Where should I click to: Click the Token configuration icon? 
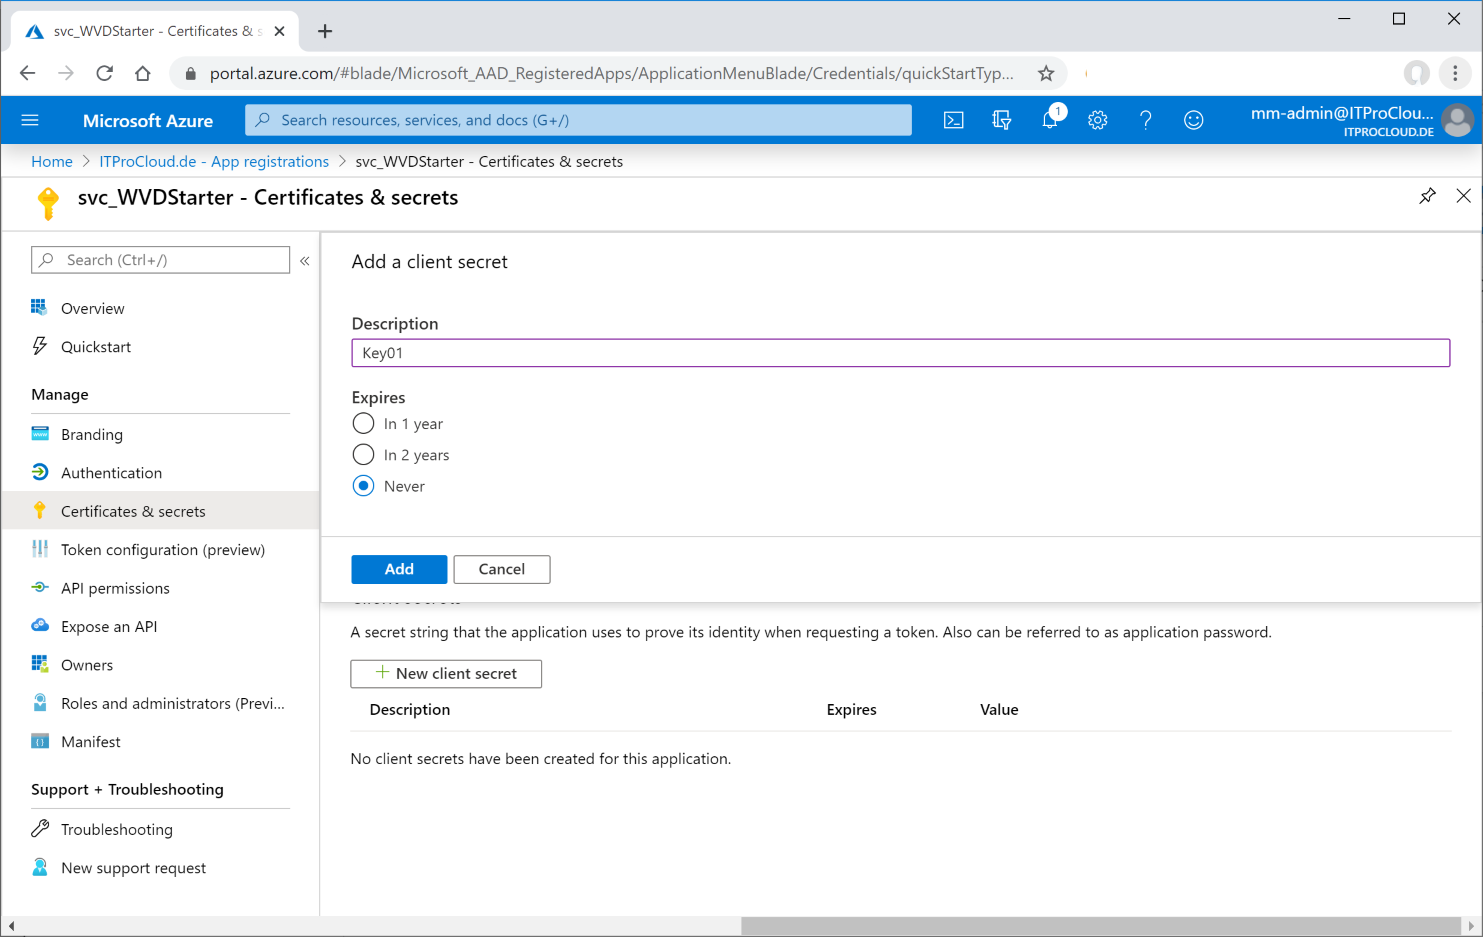pyautogui.click(x=40, y=549)
